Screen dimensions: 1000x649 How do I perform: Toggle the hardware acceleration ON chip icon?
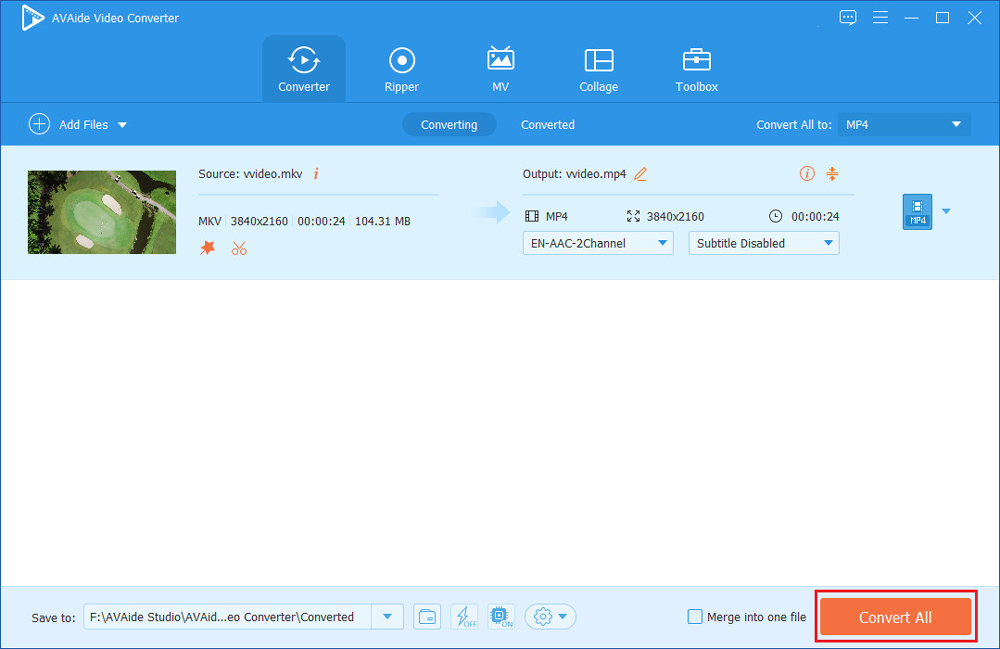[x=501, y=616]
